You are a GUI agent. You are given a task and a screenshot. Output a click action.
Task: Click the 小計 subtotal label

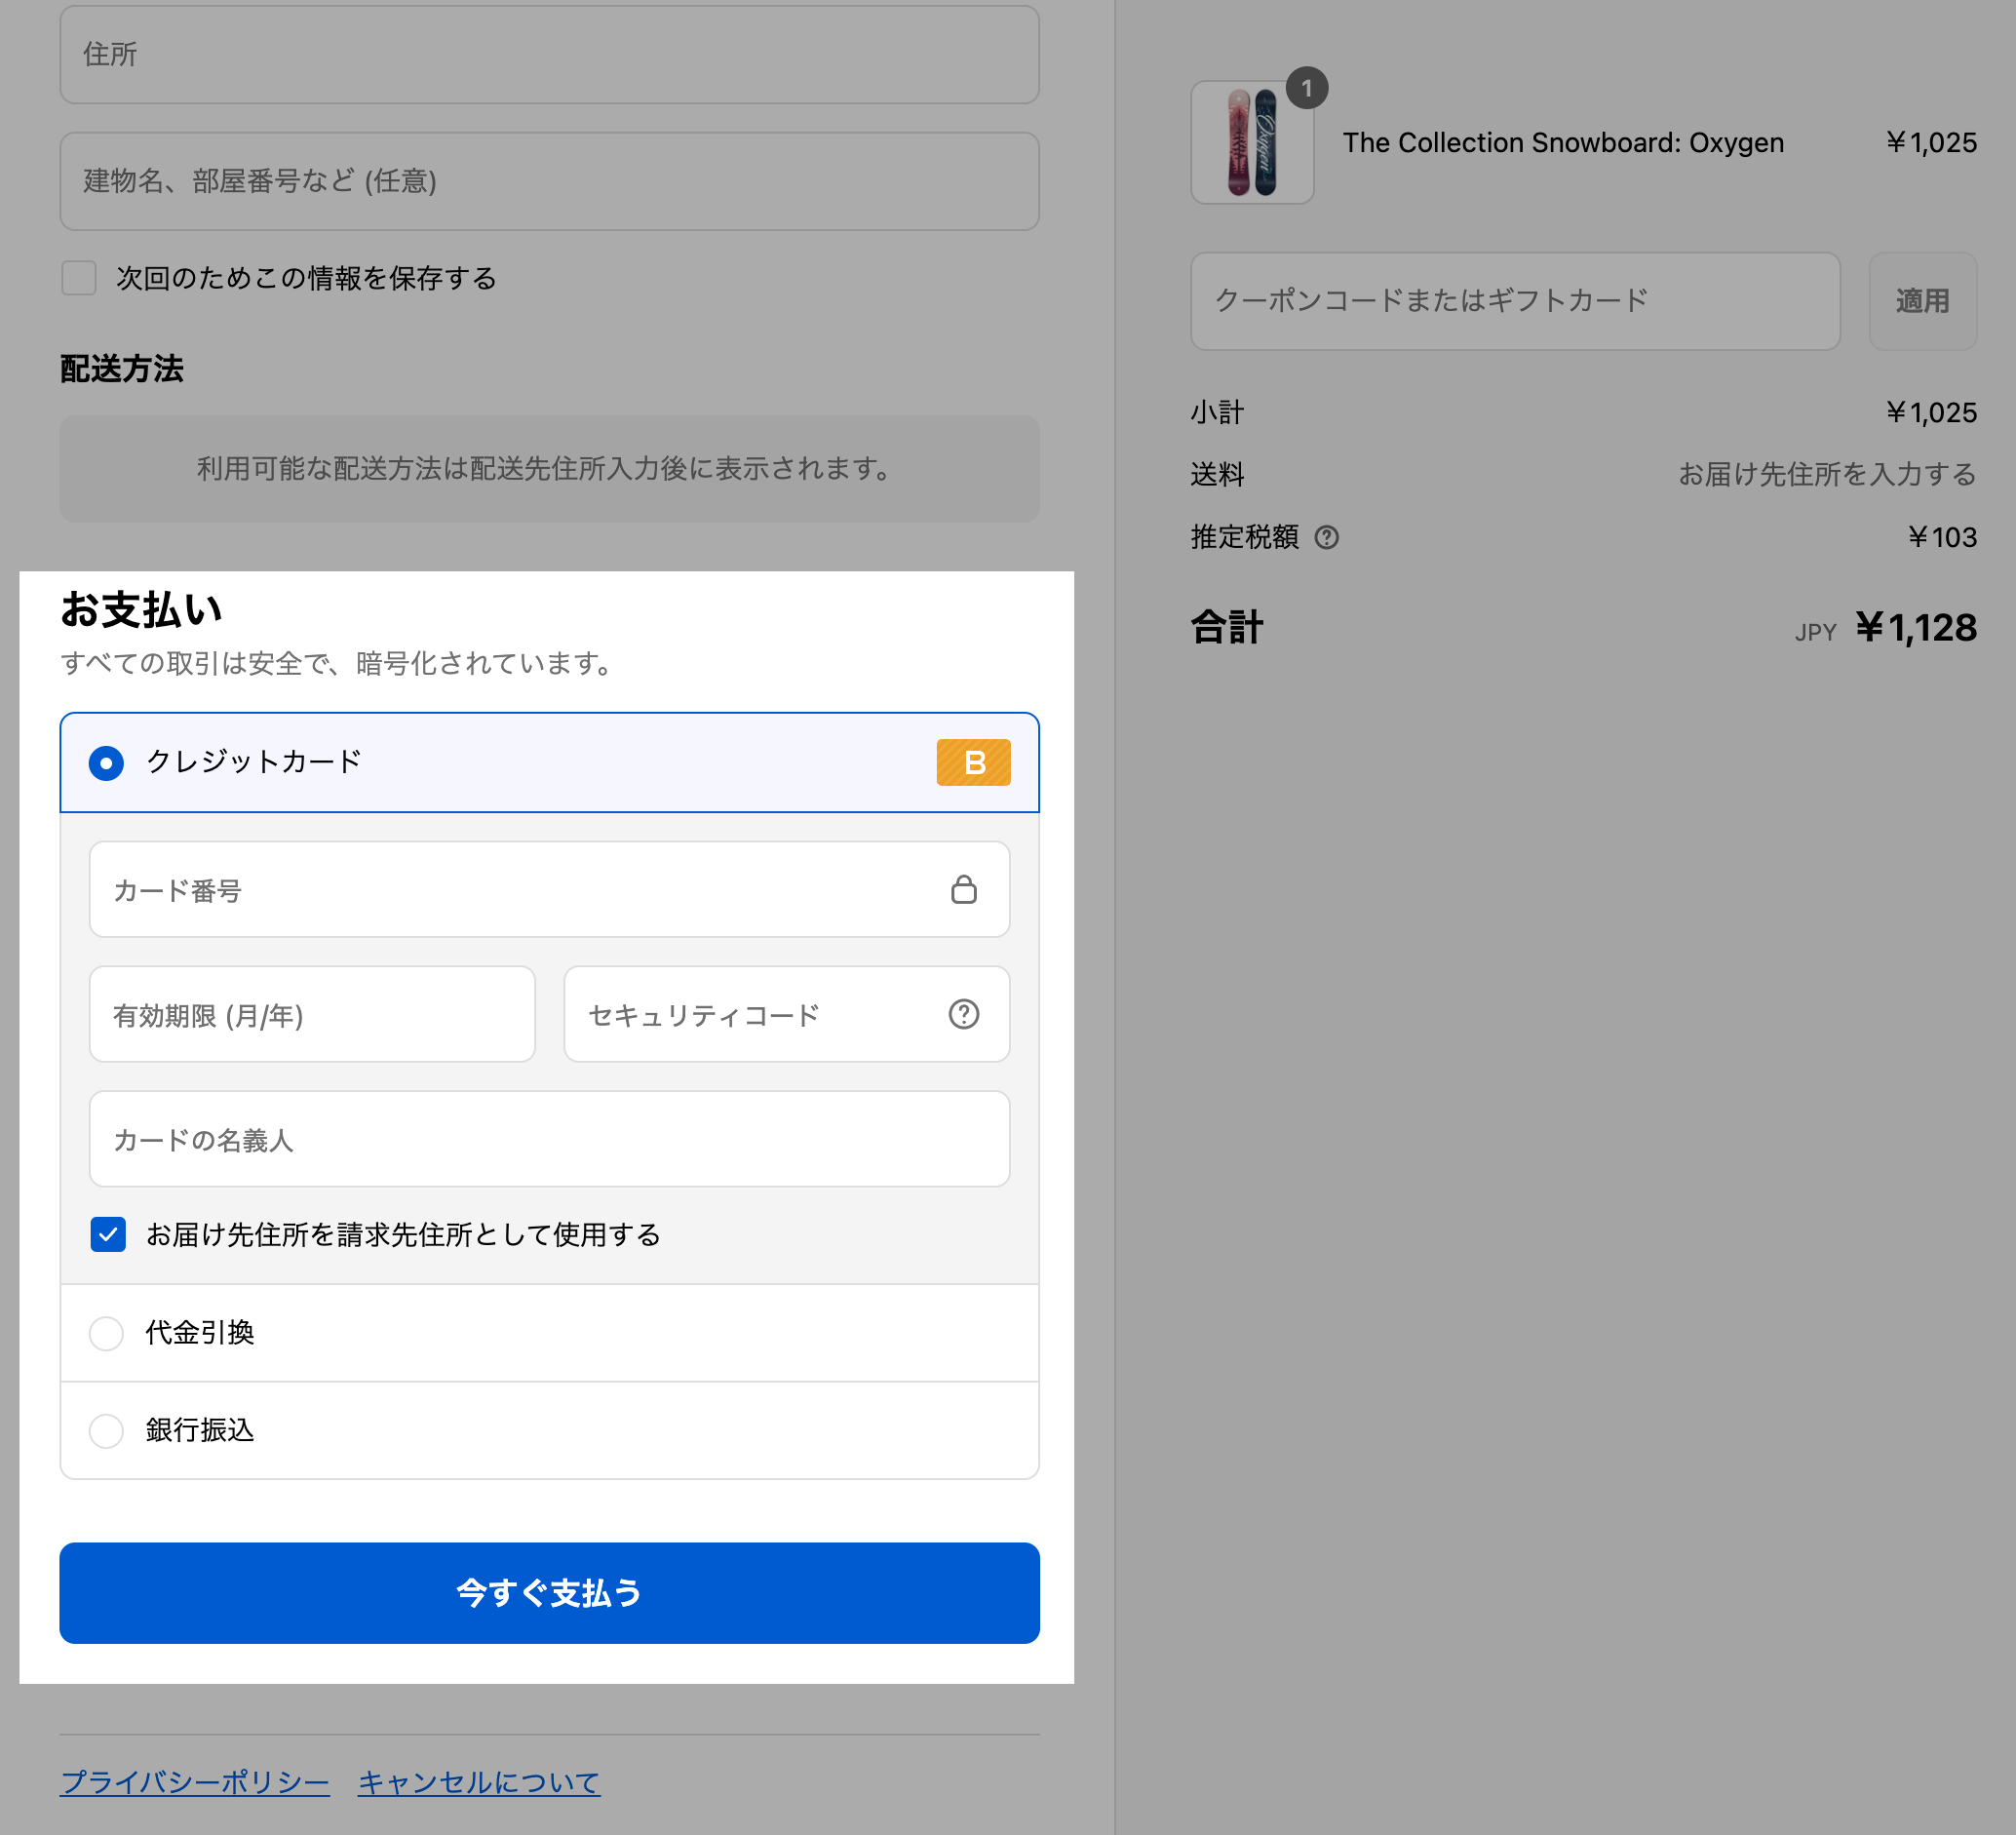pyautogui.click(x=1217, y=412)
